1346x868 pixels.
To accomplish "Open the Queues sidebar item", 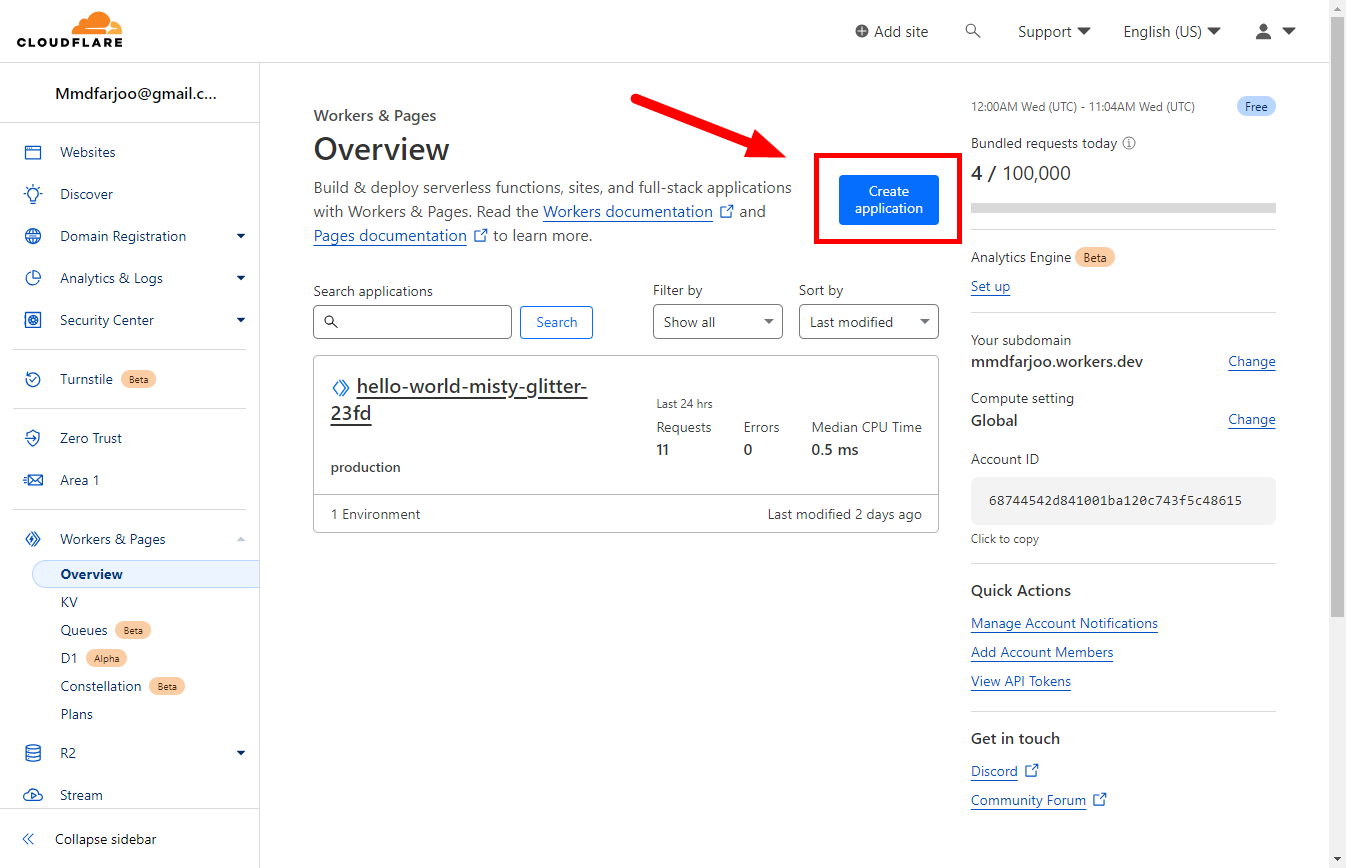I will click(84, 630).
